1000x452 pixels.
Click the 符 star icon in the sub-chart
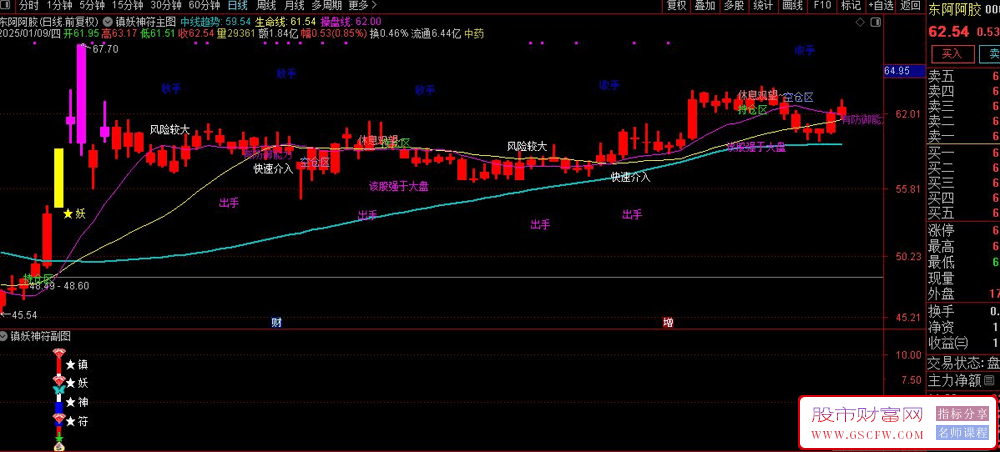[x=68, y=421]
